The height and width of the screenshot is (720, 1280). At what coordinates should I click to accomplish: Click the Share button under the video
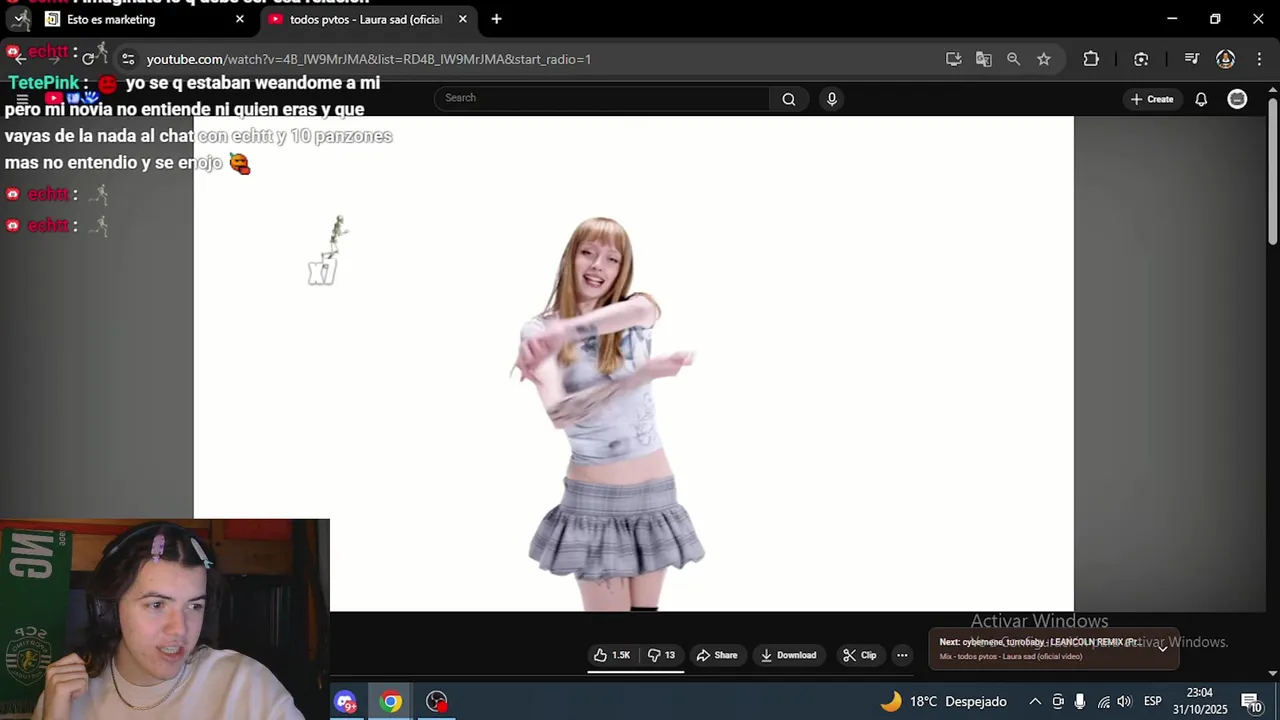(x=717, y=655)
